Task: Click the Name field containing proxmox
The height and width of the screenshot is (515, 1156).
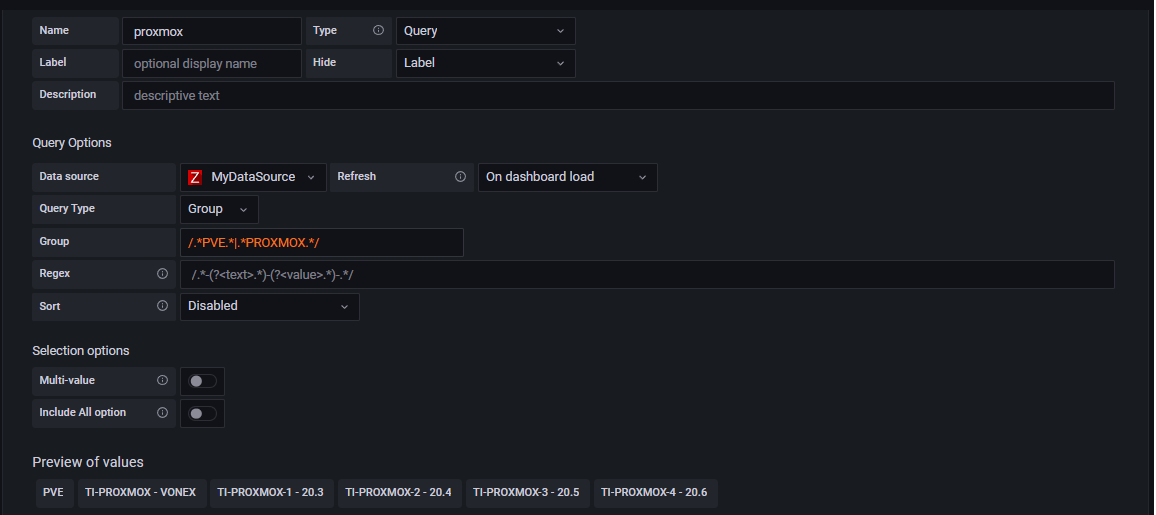Action: pos(211,31)
